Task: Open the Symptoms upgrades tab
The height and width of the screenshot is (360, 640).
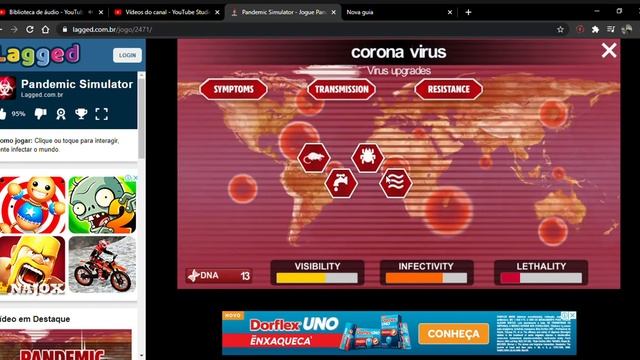Action: point(233,89)
